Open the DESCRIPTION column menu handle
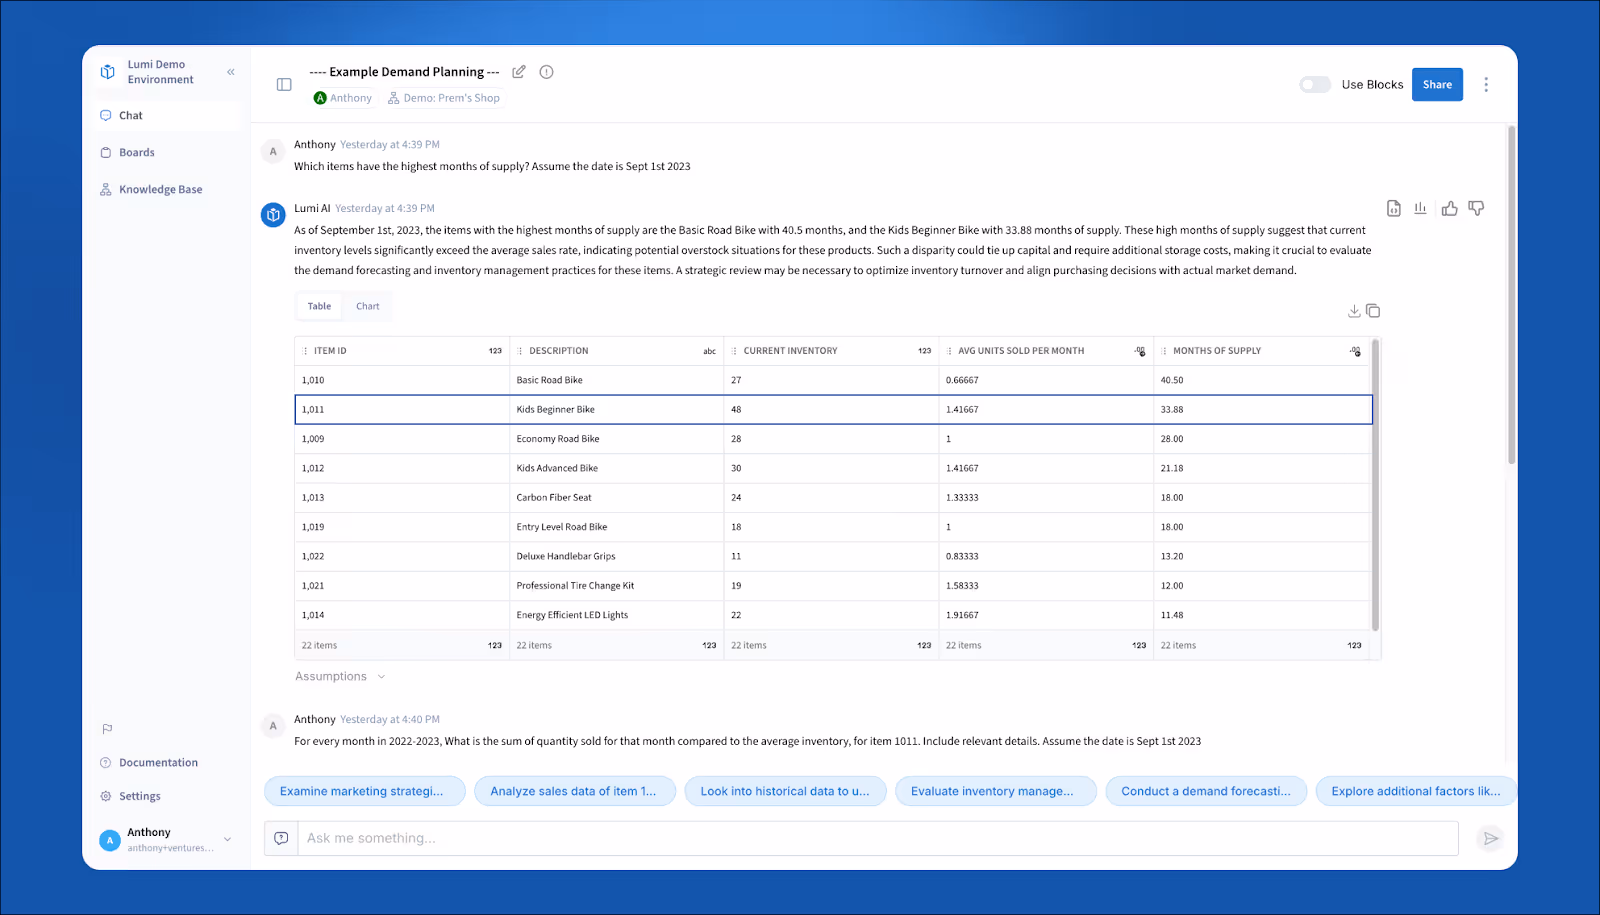Viewport: 1600px width, 915px height. click(520, 351)
